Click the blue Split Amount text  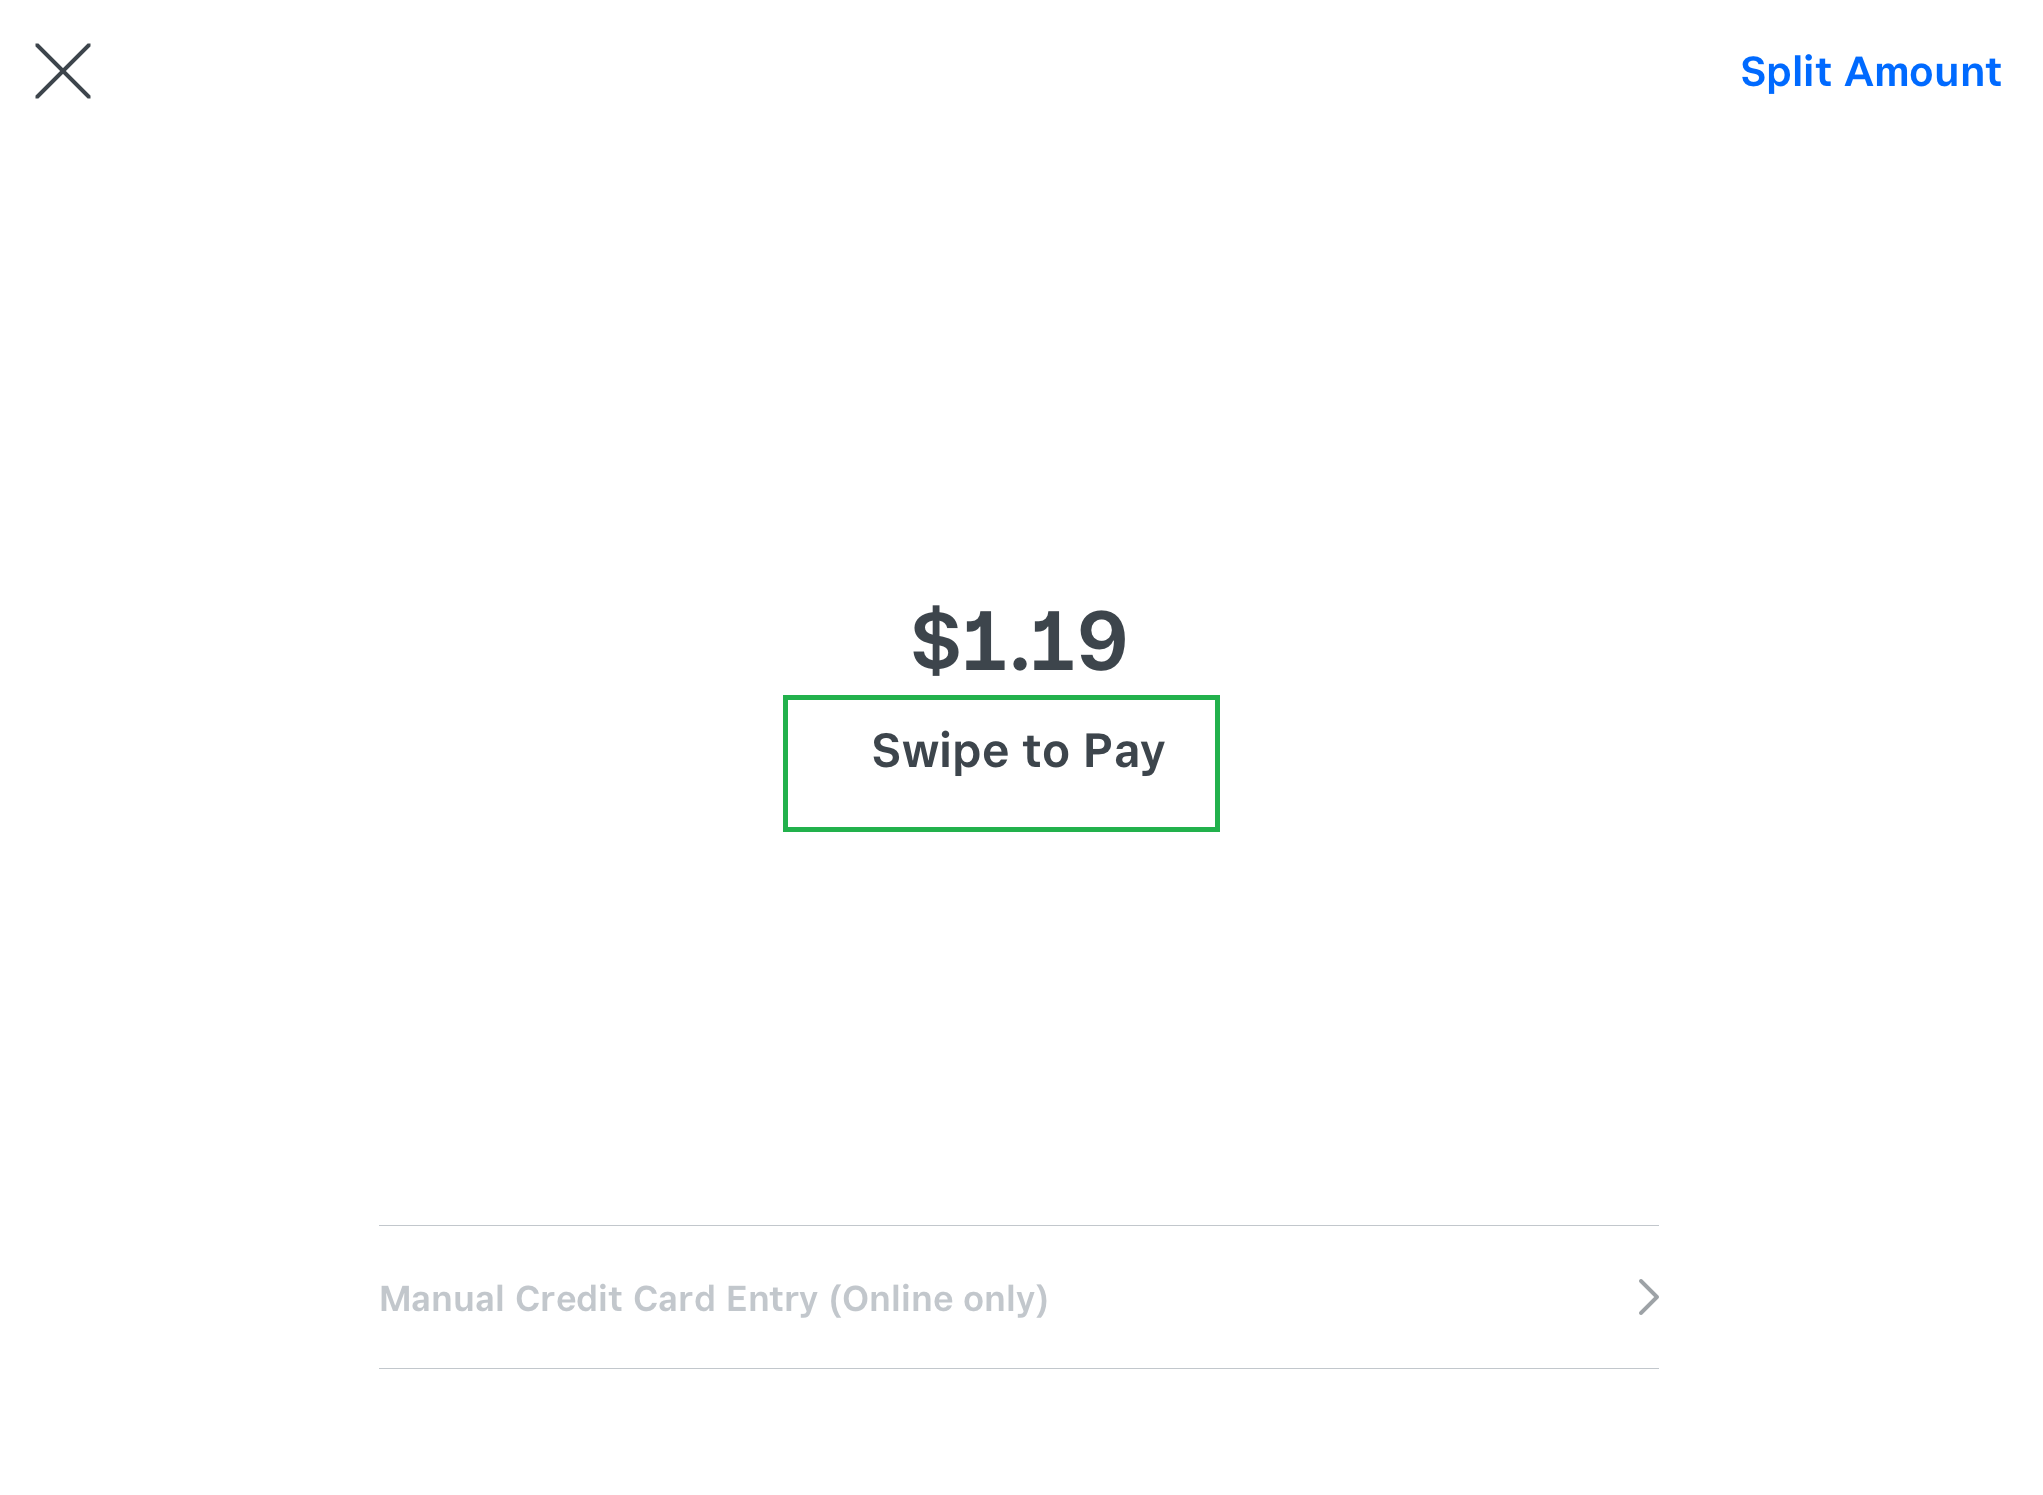[x=1870, y=72]
